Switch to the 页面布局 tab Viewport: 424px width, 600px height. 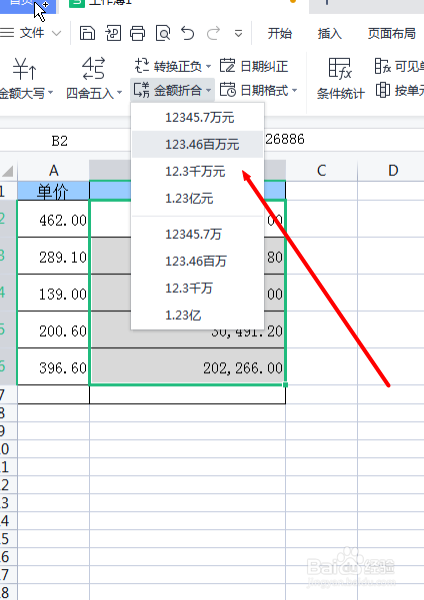pyautogui.click(x=391, y=34)
